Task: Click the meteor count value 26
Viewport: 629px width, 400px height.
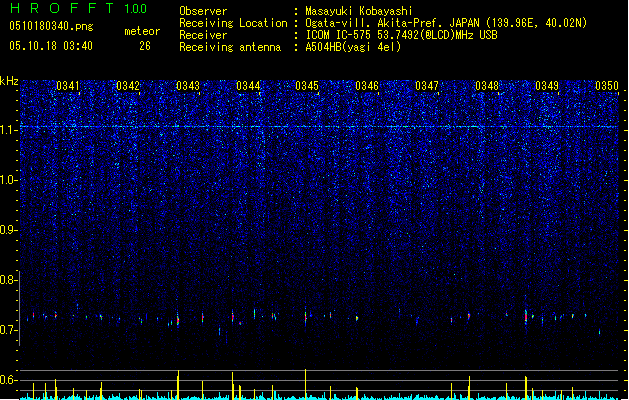Action: pyautogui.click(x=145, y=46)
